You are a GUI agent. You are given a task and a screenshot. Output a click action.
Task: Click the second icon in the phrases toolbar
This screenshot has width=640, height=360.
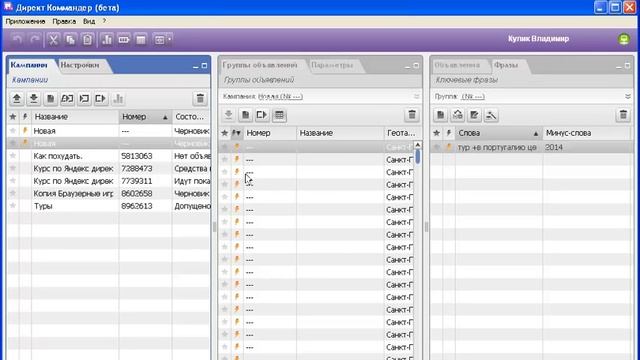[x=457, y=115]
